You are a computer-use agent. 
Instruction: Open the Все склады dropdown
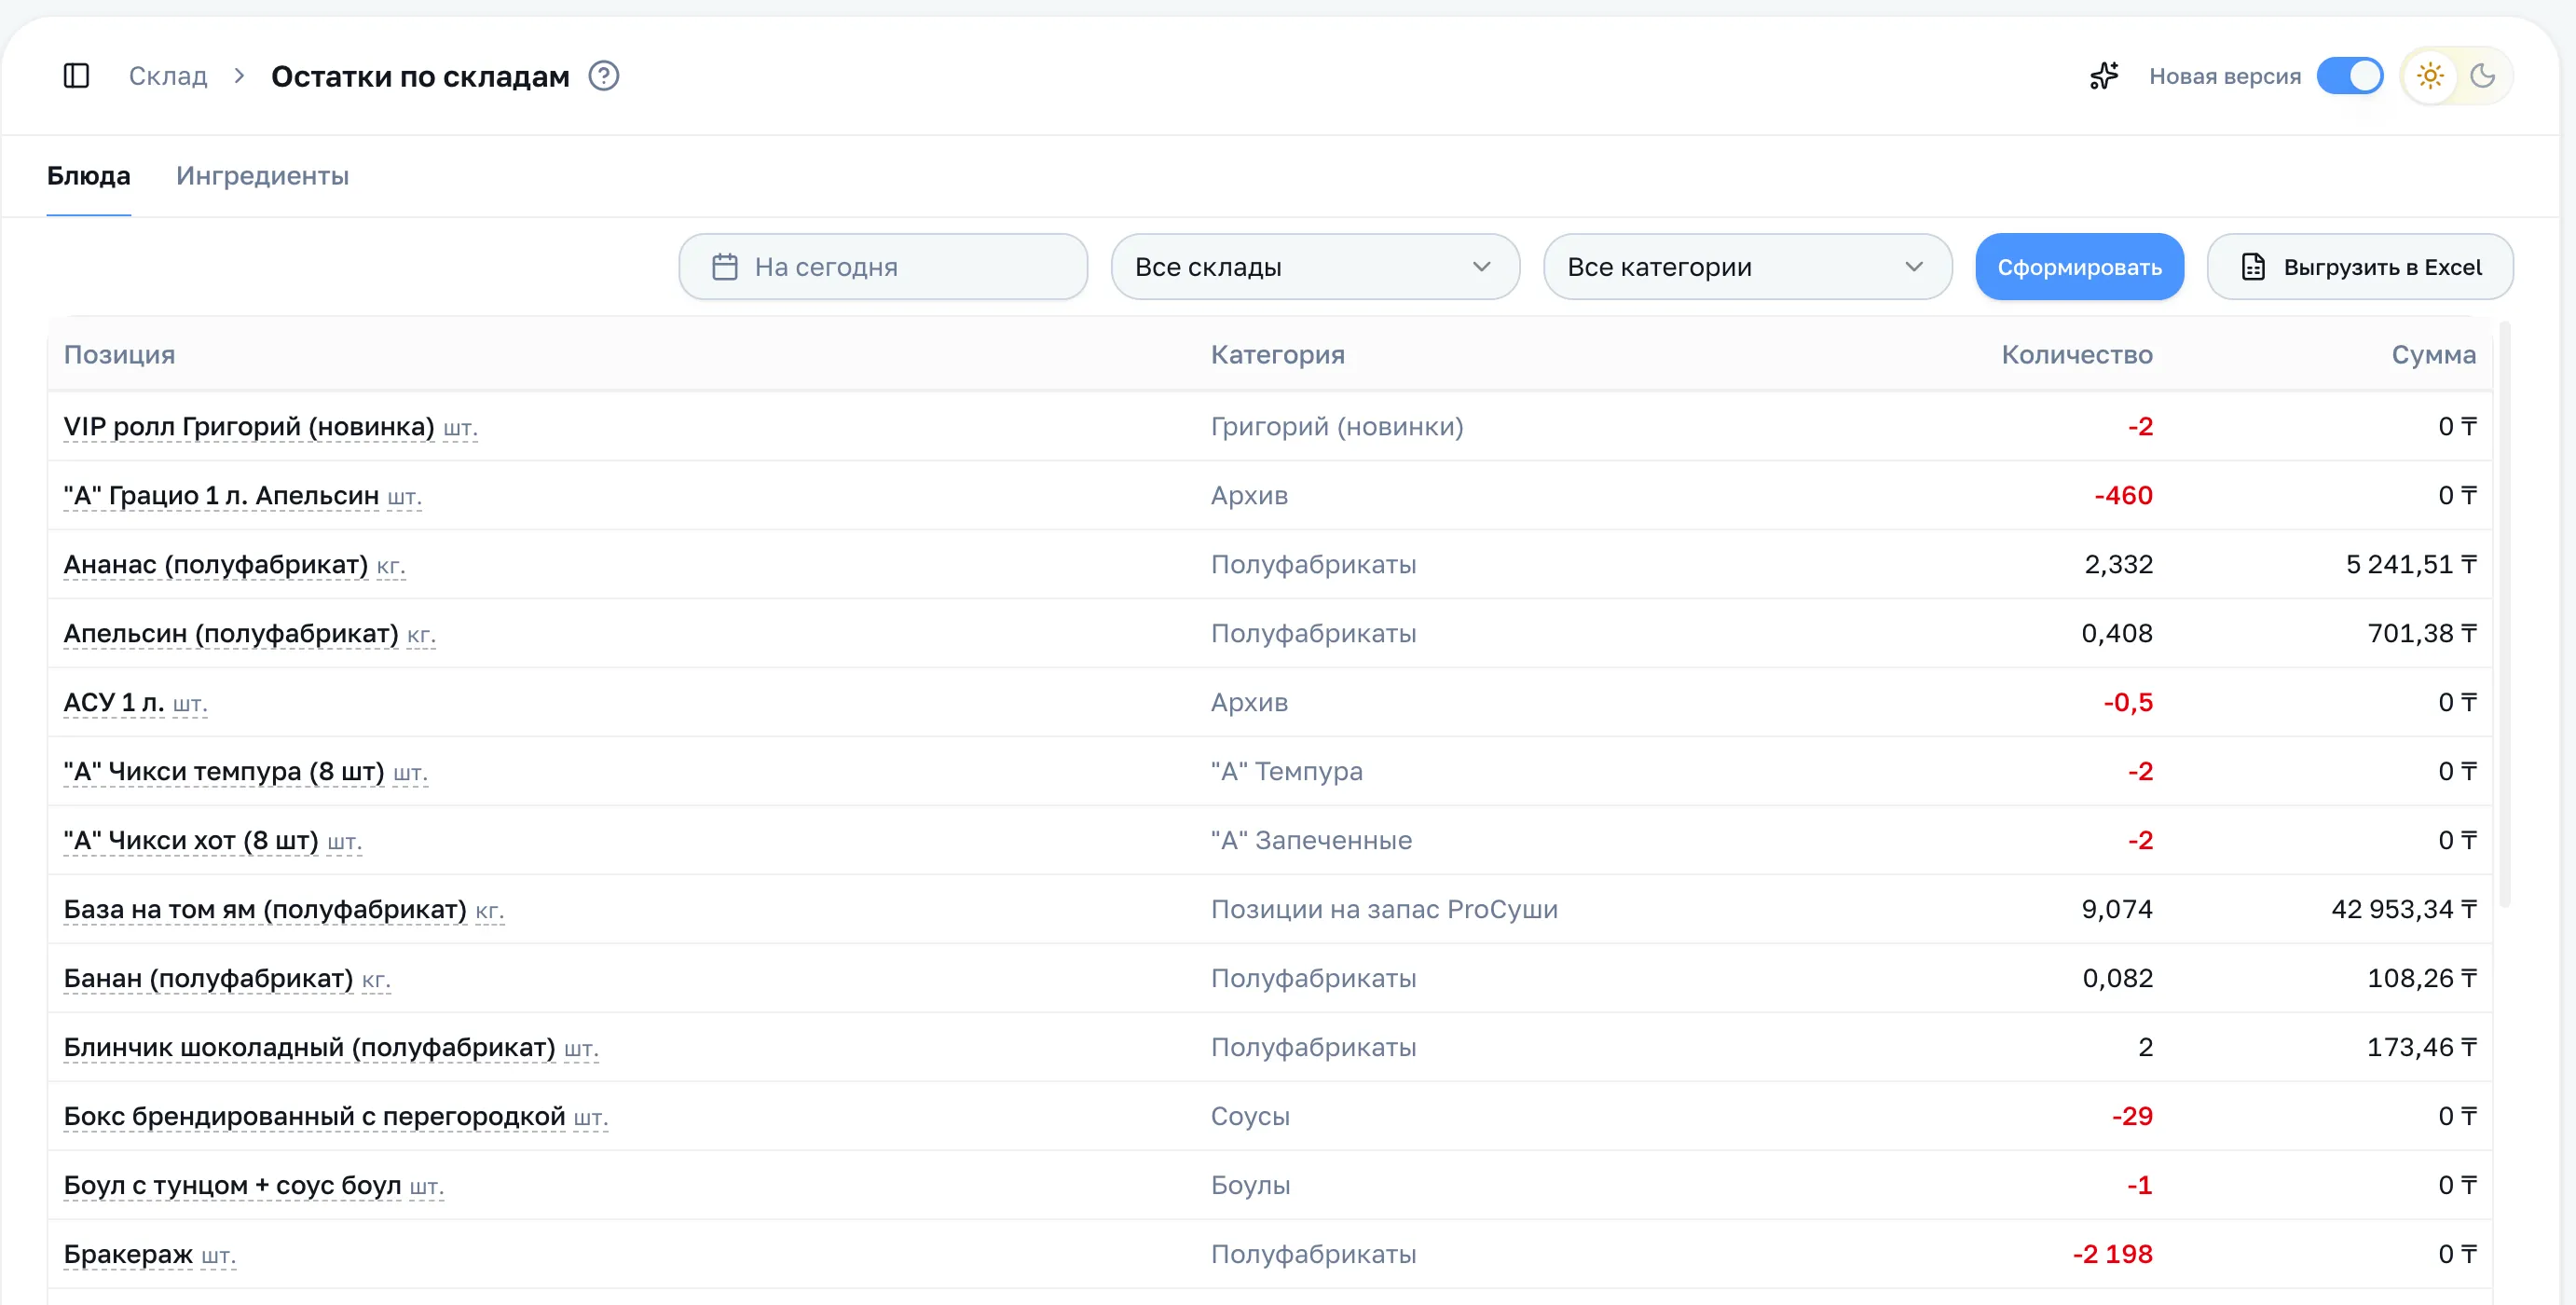coord(1315,267)
